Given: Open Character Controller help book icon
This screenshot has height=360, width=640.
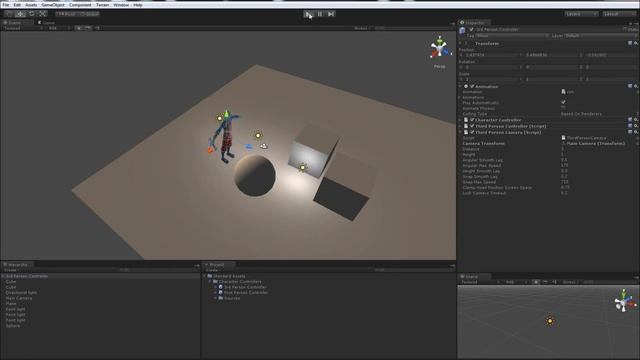Looking at the screenshot, I should (x=630, y=120).
